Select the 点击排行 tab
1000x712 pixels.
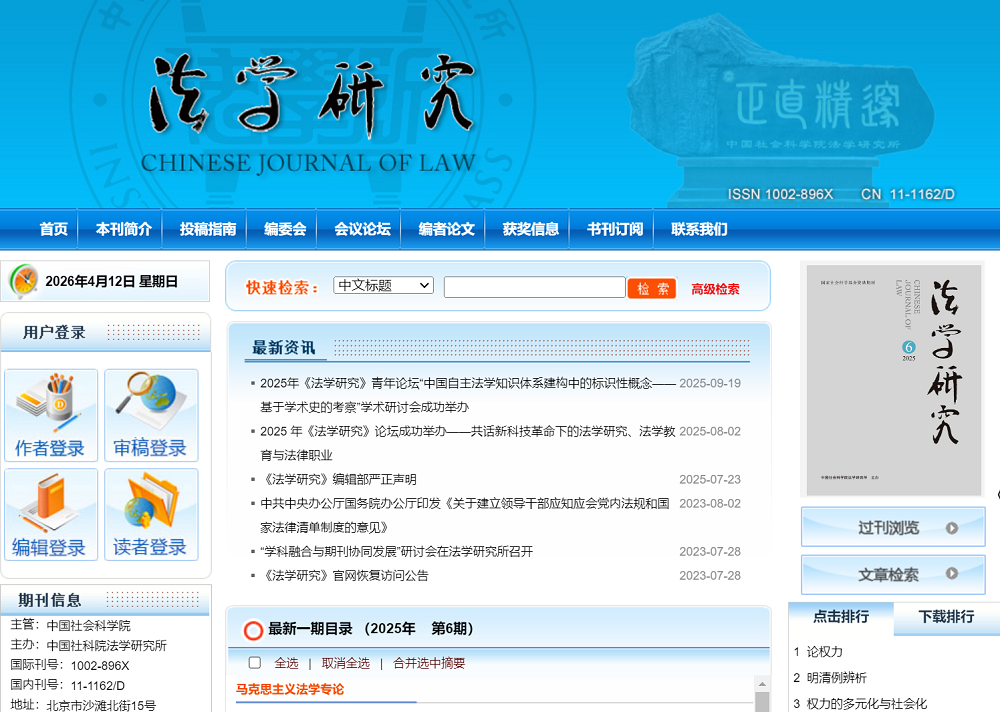click(840, 617)
